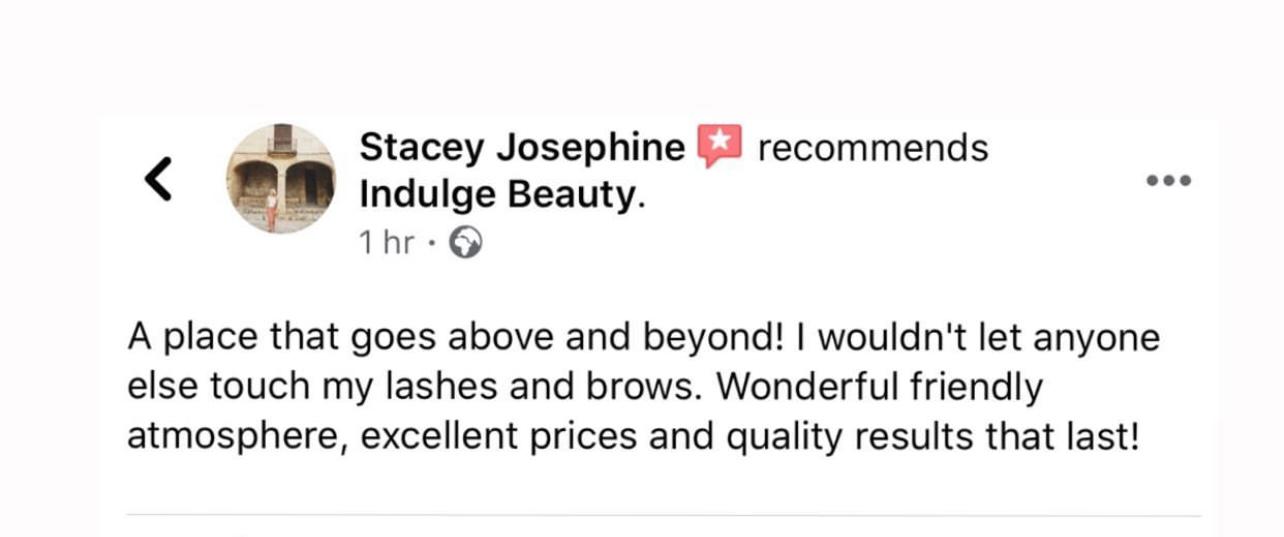Image resolution: width=1284 pixels, height=537 pixels.
Task: Open Stacey Josephine's round profile picture
Action: click(x=281, y=179)
